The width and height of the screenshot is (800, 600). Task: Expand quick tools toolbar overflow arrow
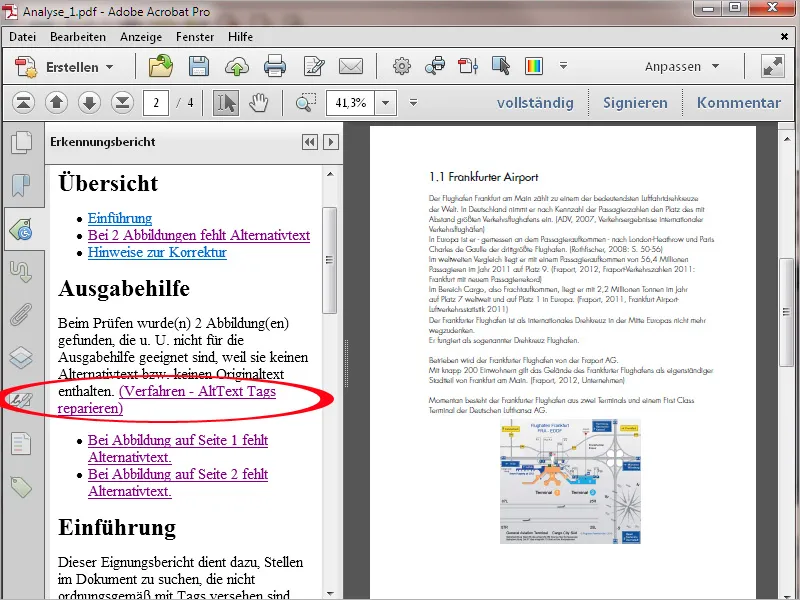[563, 66]
